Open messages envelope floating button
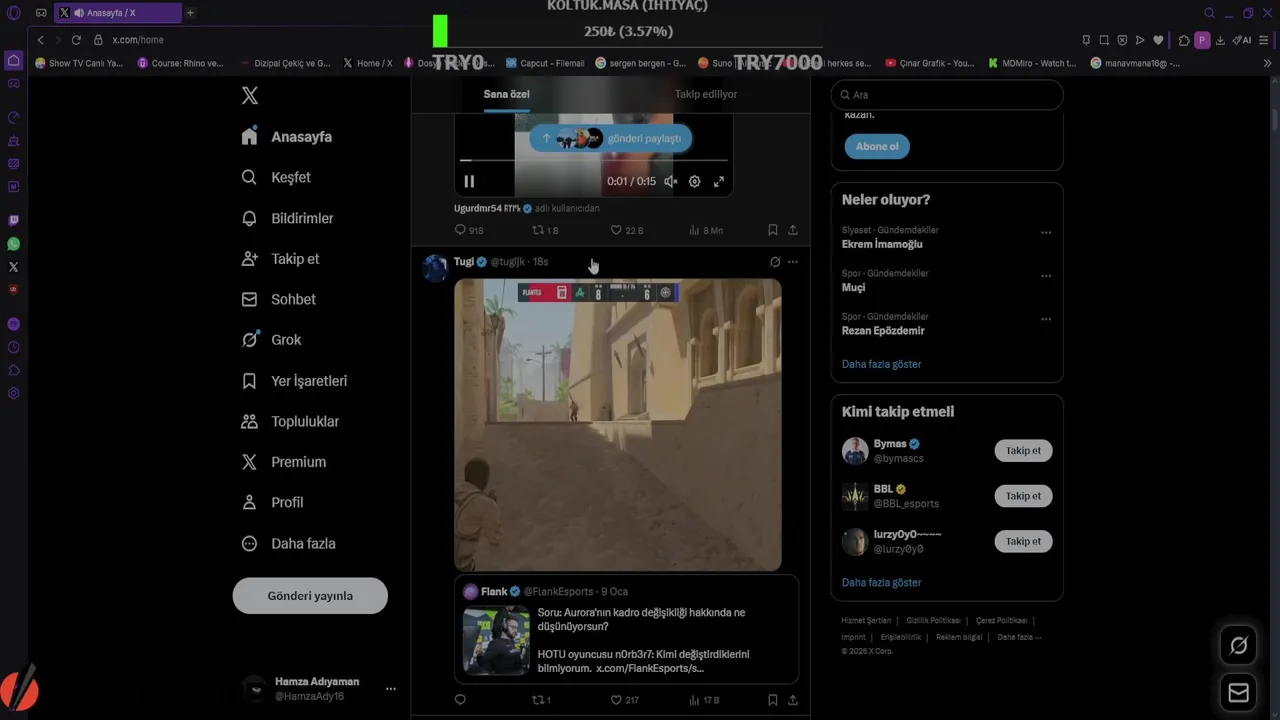 1238,692
